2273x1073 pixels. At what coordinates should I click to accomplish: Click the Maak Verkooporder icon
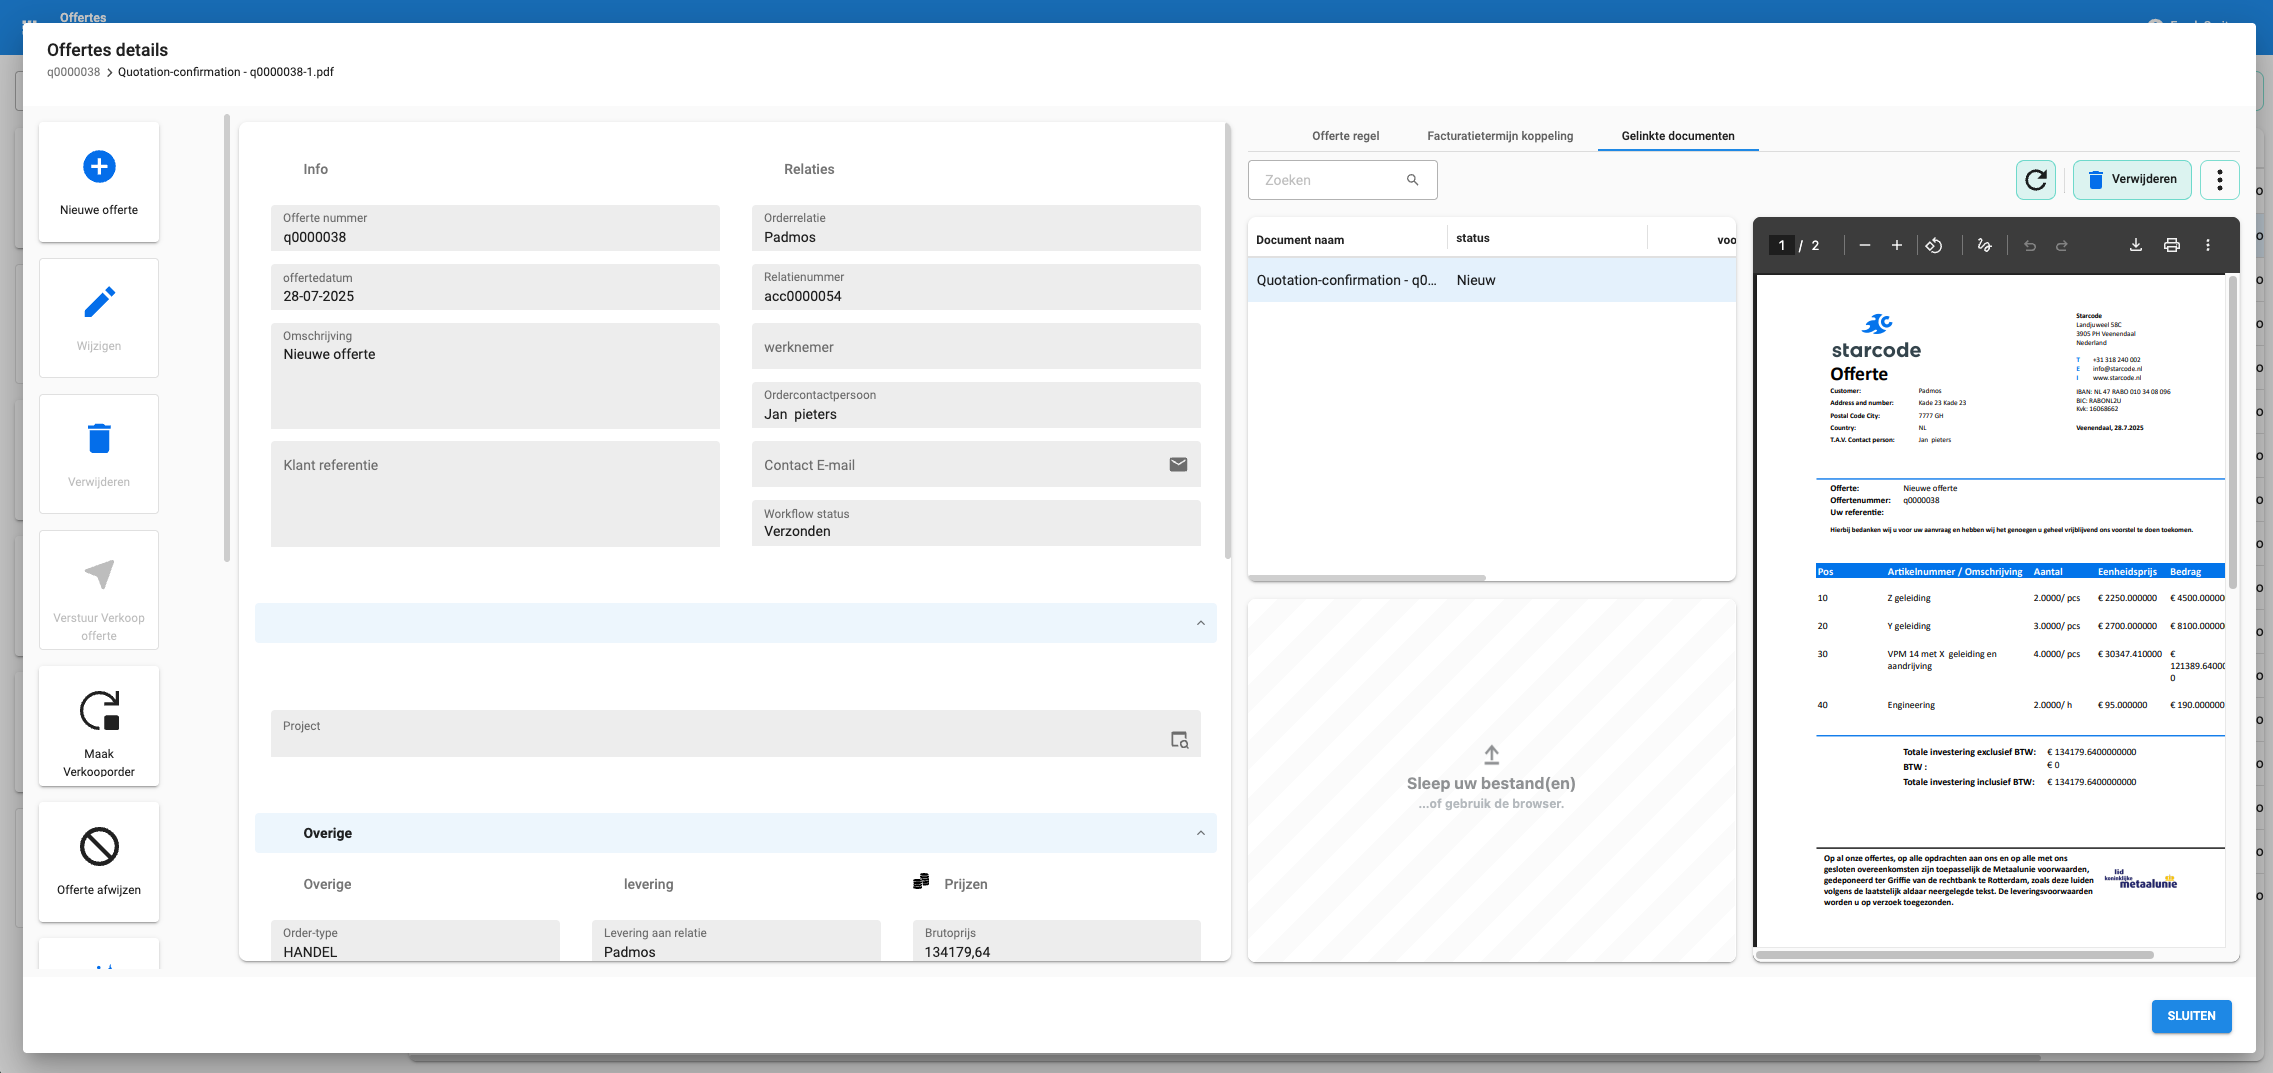tap(99, 710)
